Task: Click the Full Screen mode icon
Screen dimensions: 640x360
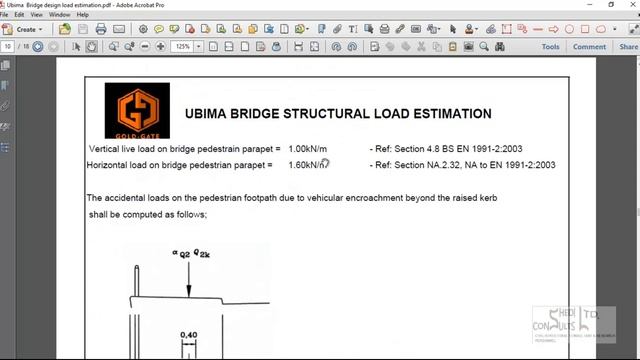Action: click(314, 47)
